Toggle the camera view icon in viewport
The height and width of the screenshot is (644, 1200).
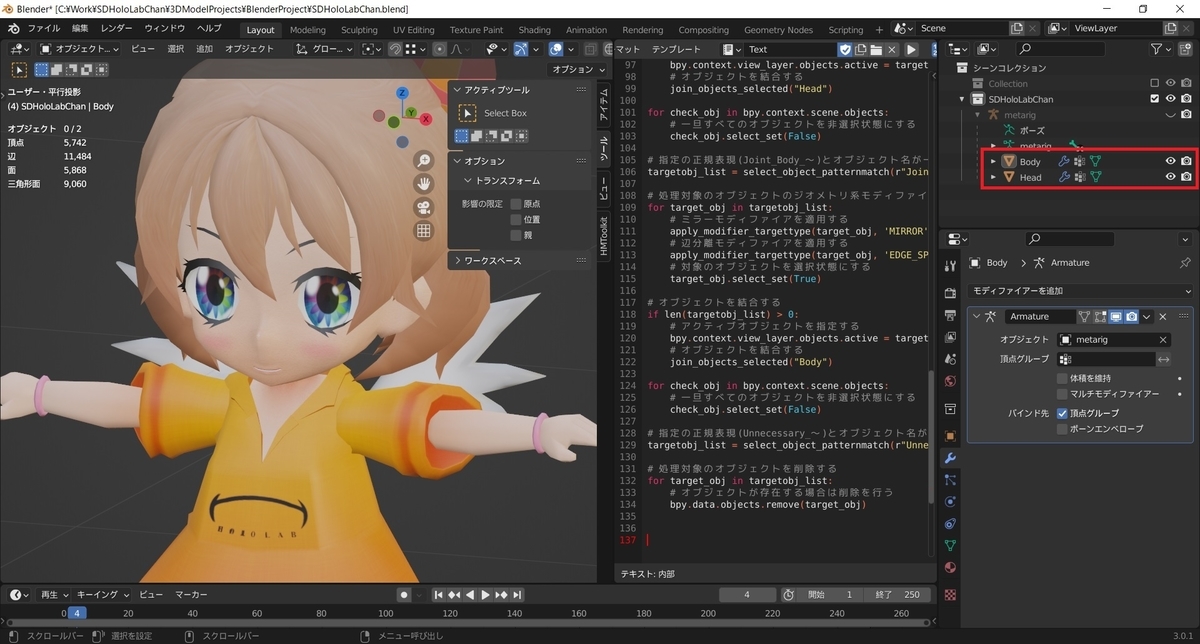[424, 207]
